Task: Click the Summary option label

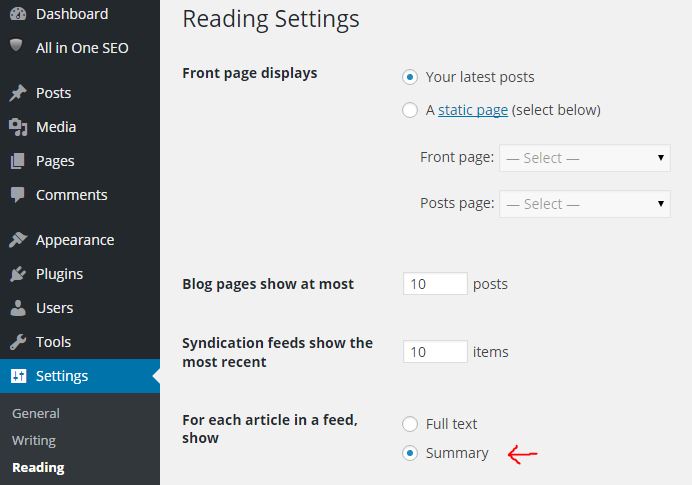Action: [457, 453]
